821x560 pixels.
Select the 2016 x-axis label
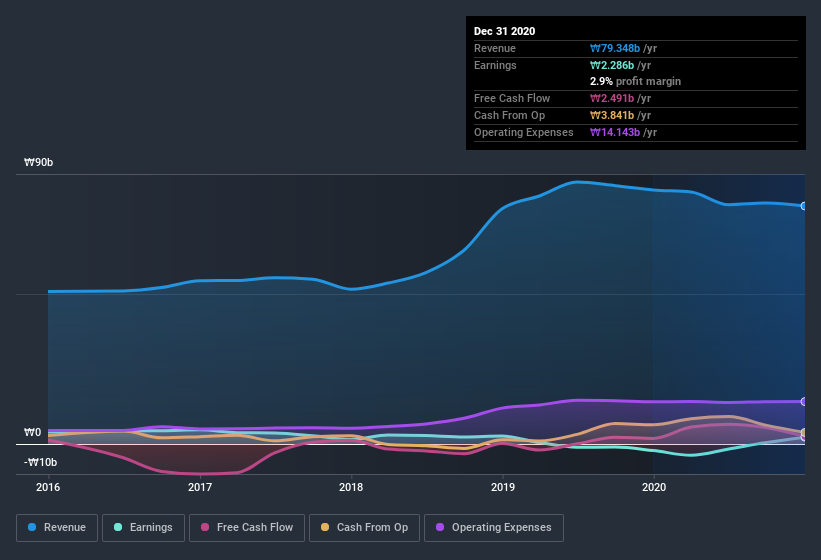pyautogui.click(x=48, y=487)
